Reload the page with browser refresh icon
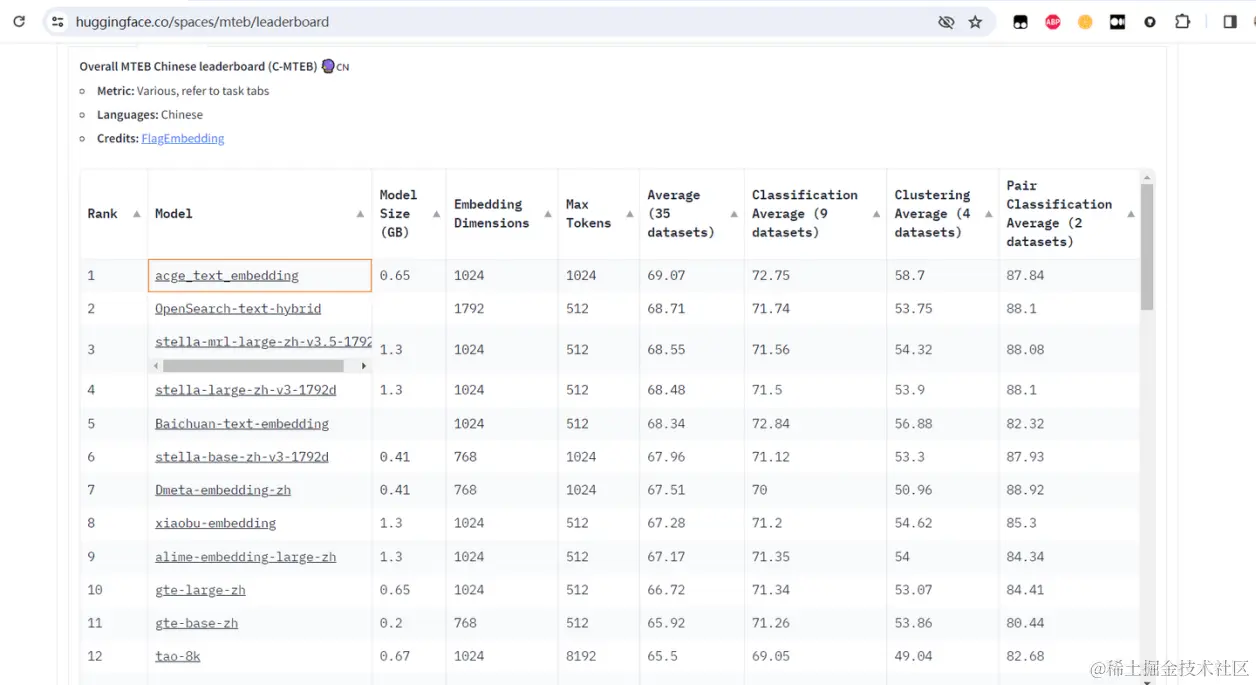1256x685 pixels. tap(19, 21)
